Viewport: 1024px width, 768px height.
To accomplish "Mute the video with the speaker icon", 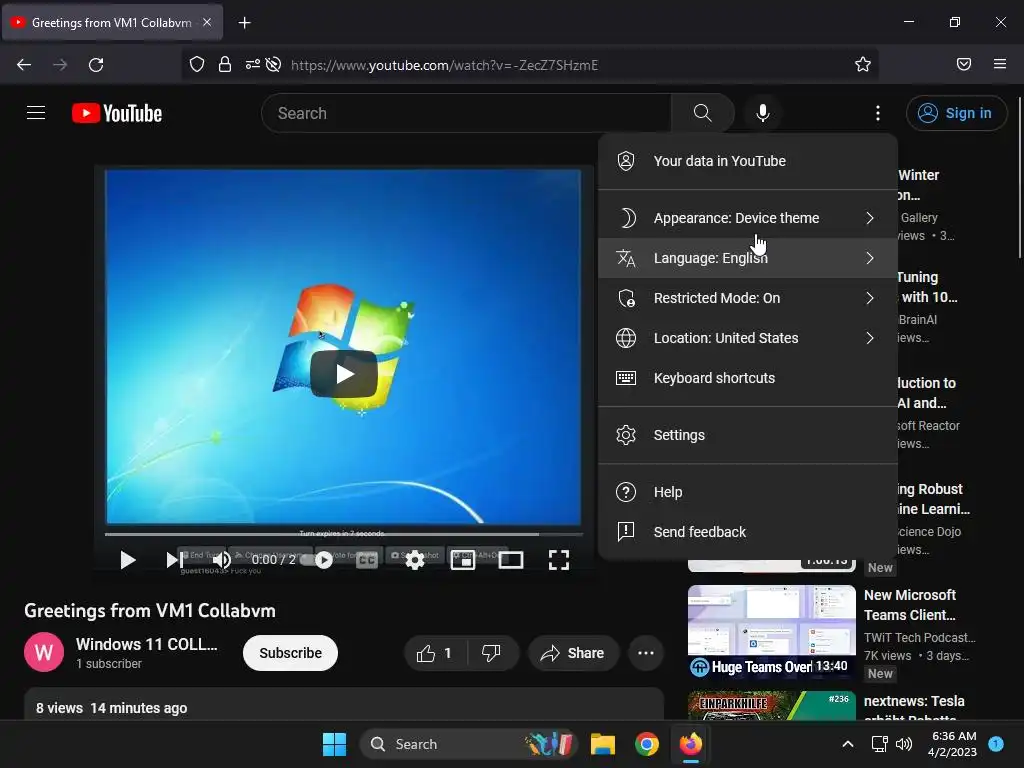I will tap(221, 560).
